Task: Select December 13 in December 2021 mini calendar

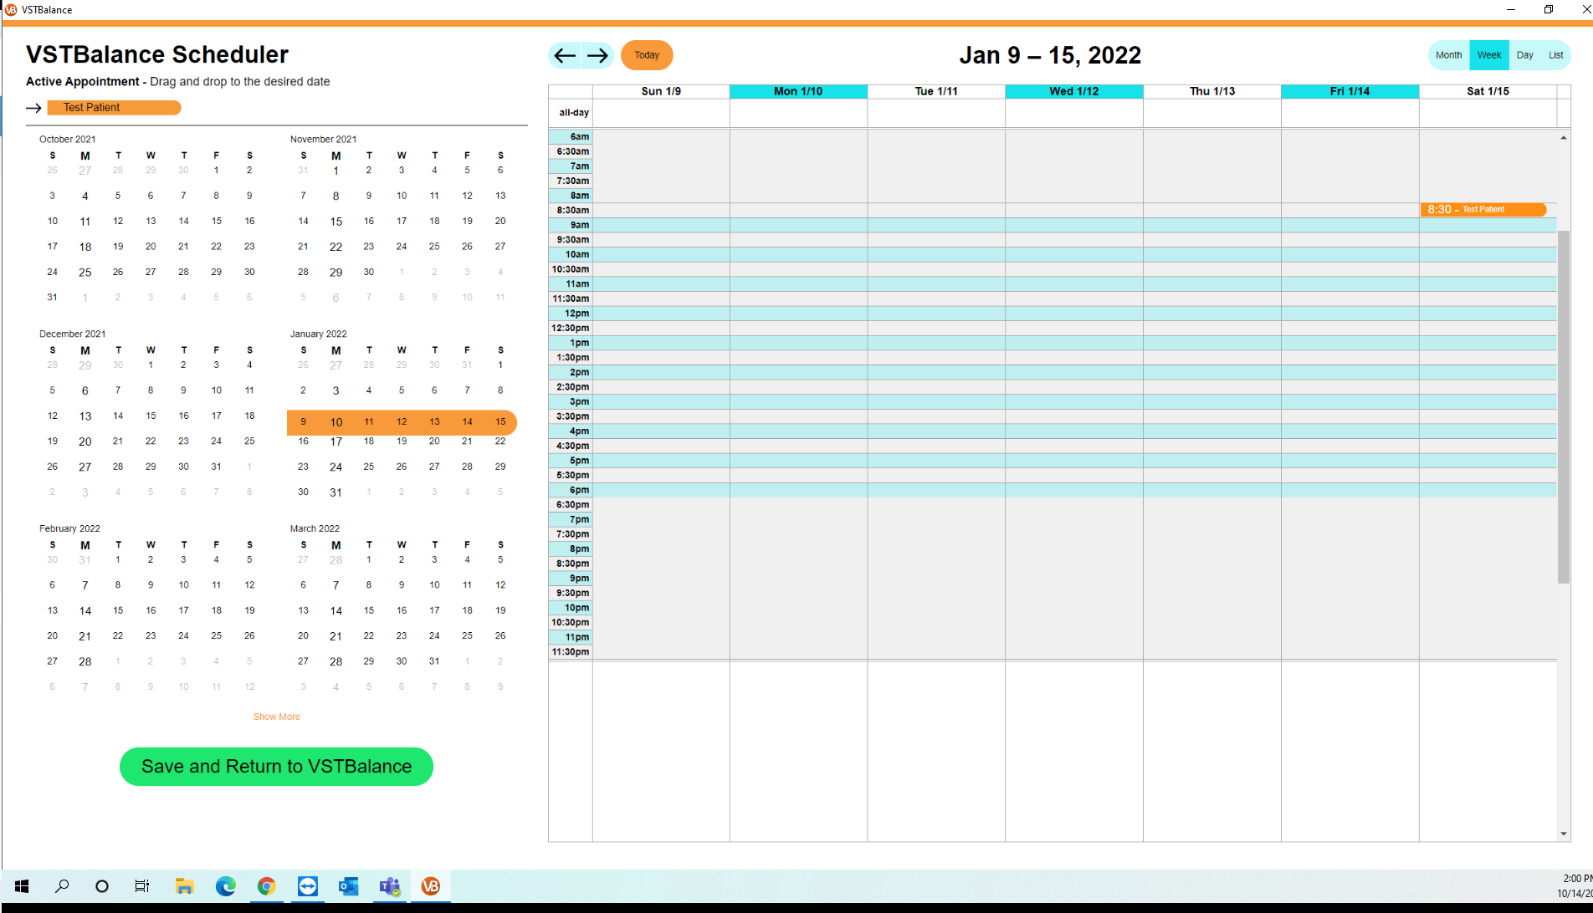Action: (x=85, y=416)
